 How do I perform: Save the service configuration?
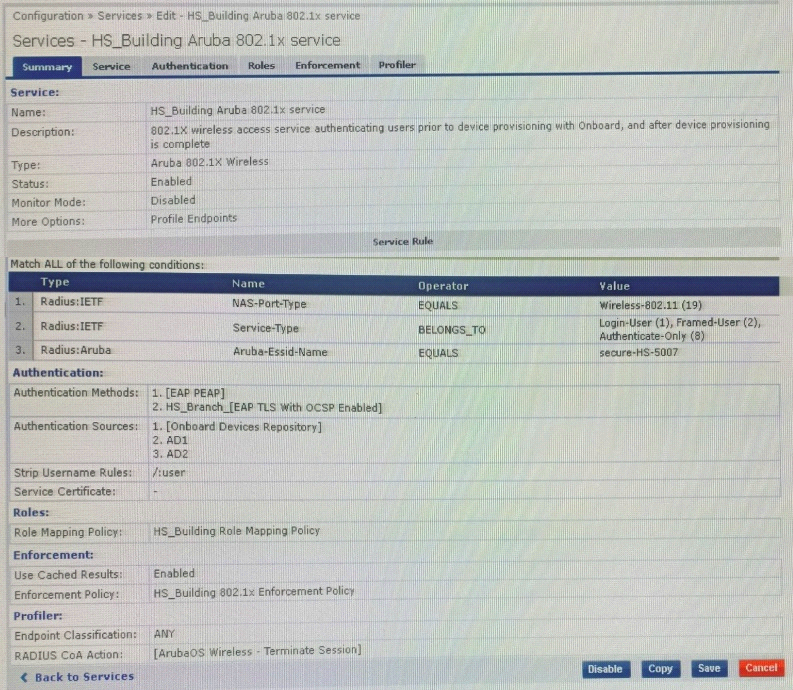point(709,669)
